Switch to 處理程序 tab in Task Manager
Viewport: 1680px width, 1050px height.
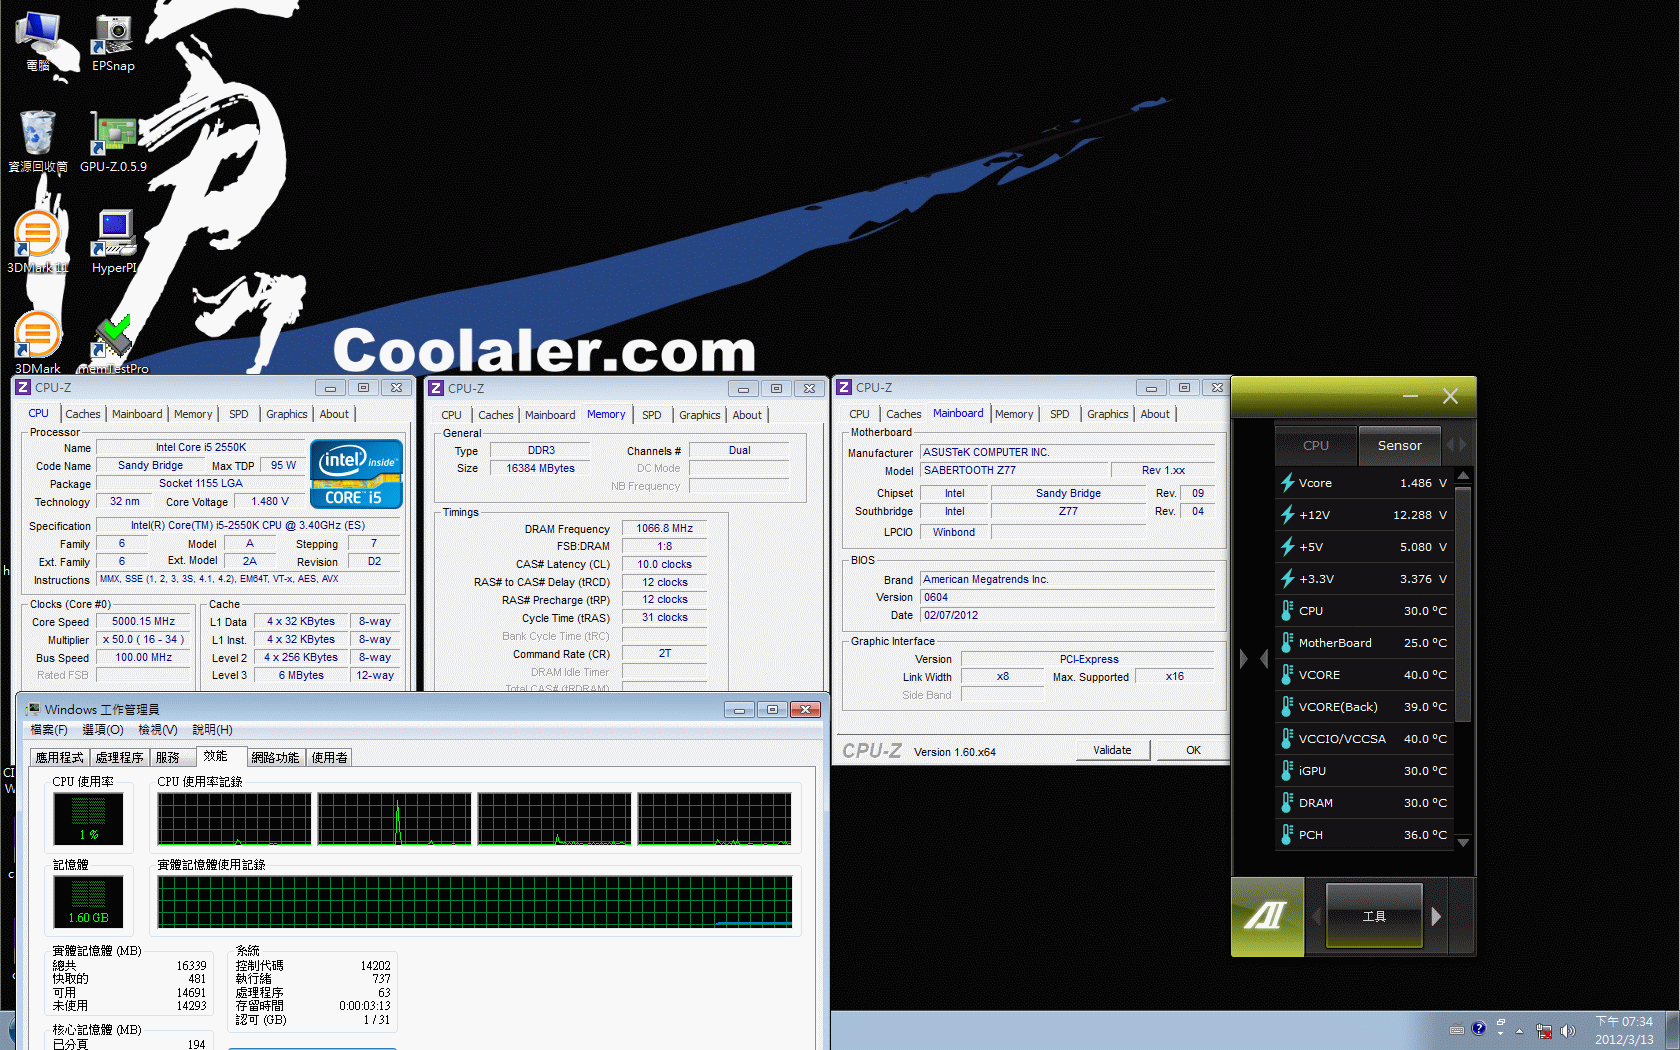coord(120,758)
